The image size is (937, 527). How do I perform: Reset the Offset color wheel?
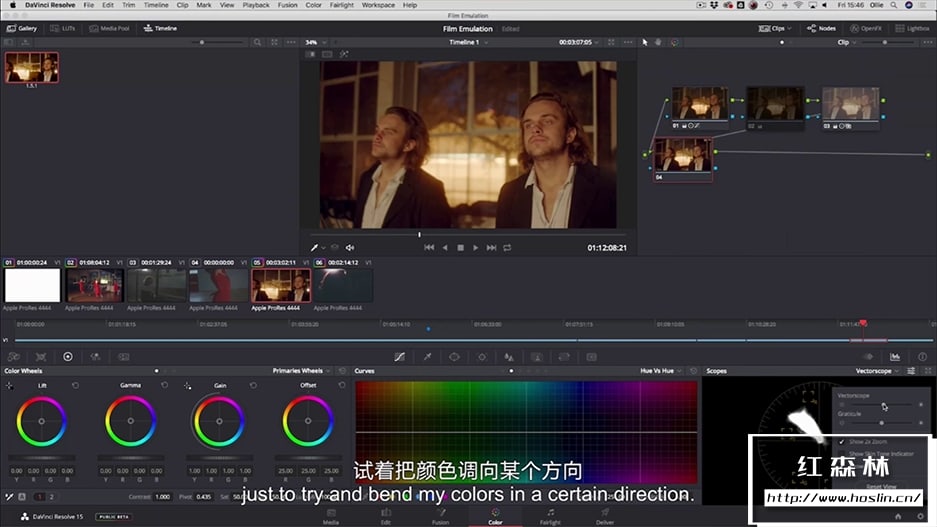pos(342,385)
